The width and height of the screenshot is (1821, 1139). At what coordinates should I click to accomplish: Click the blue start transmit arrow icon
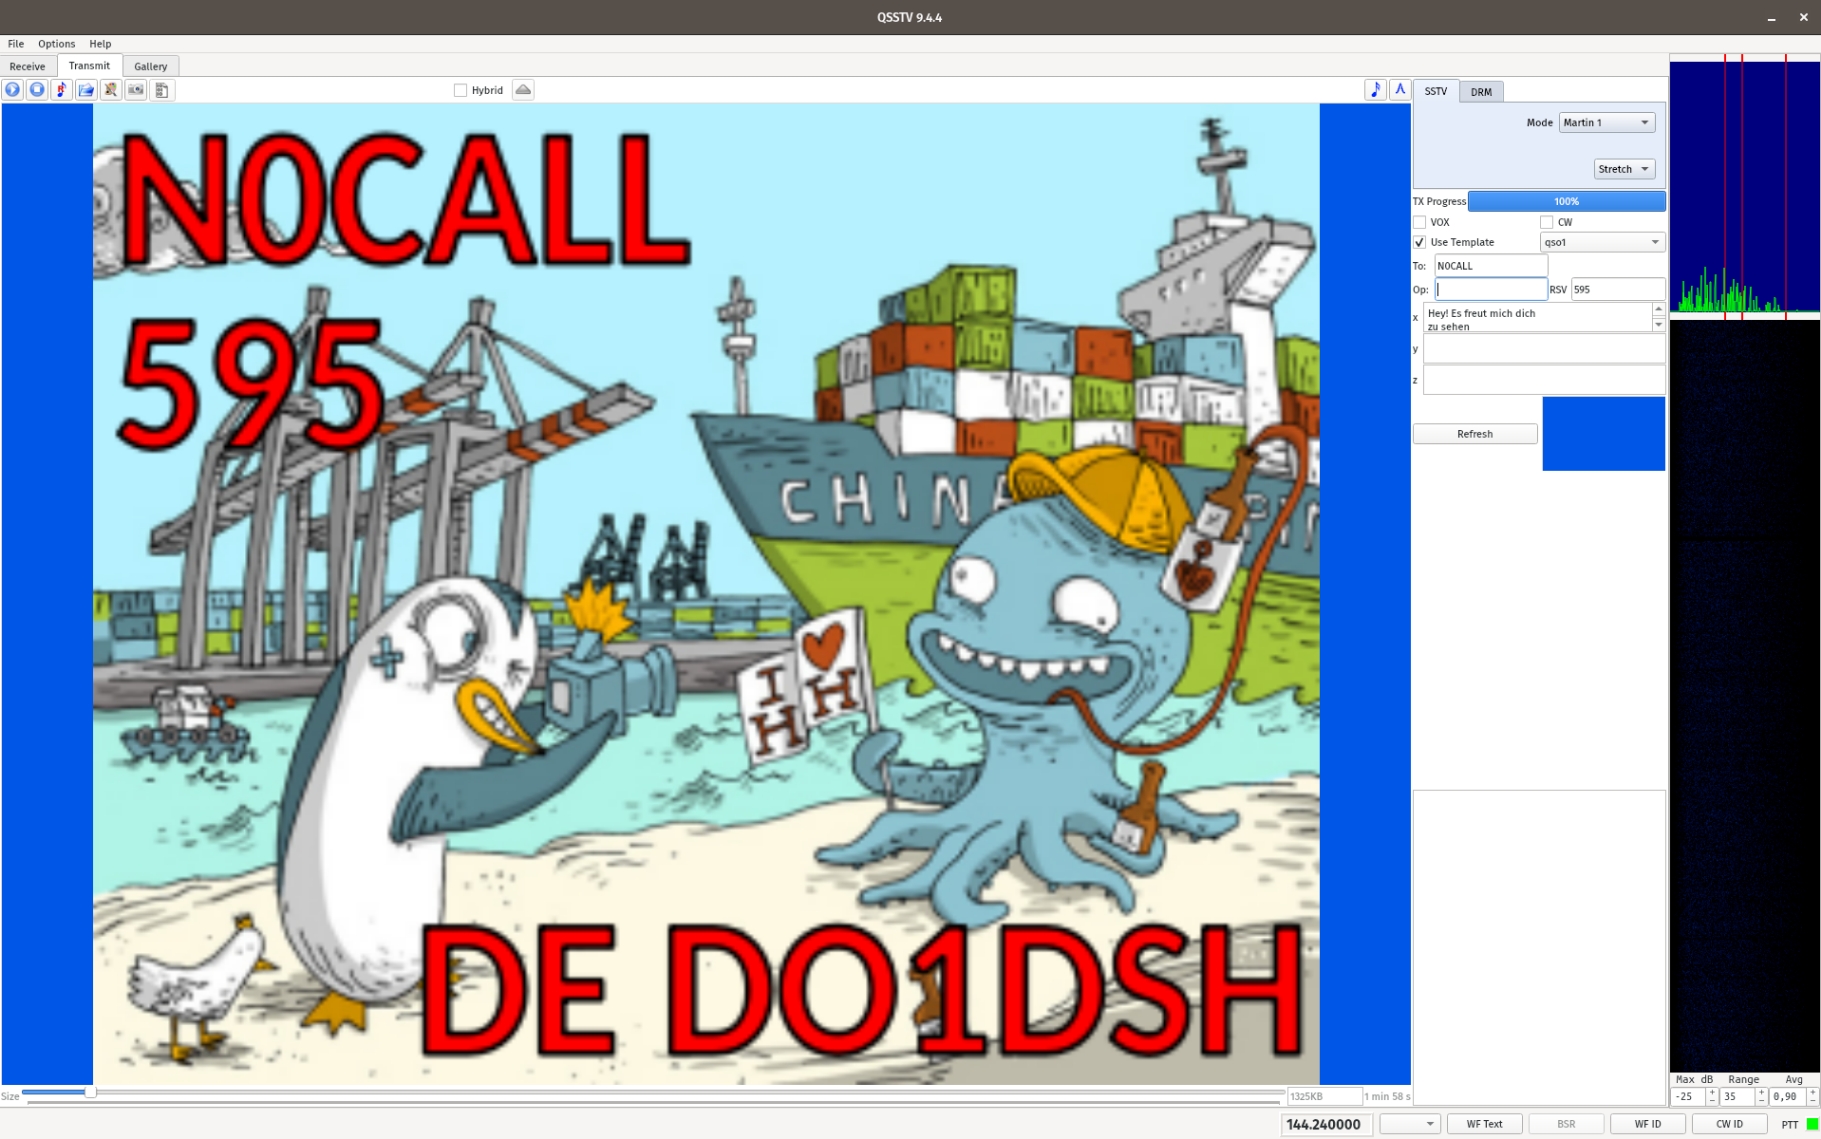[x=12, y=90]
